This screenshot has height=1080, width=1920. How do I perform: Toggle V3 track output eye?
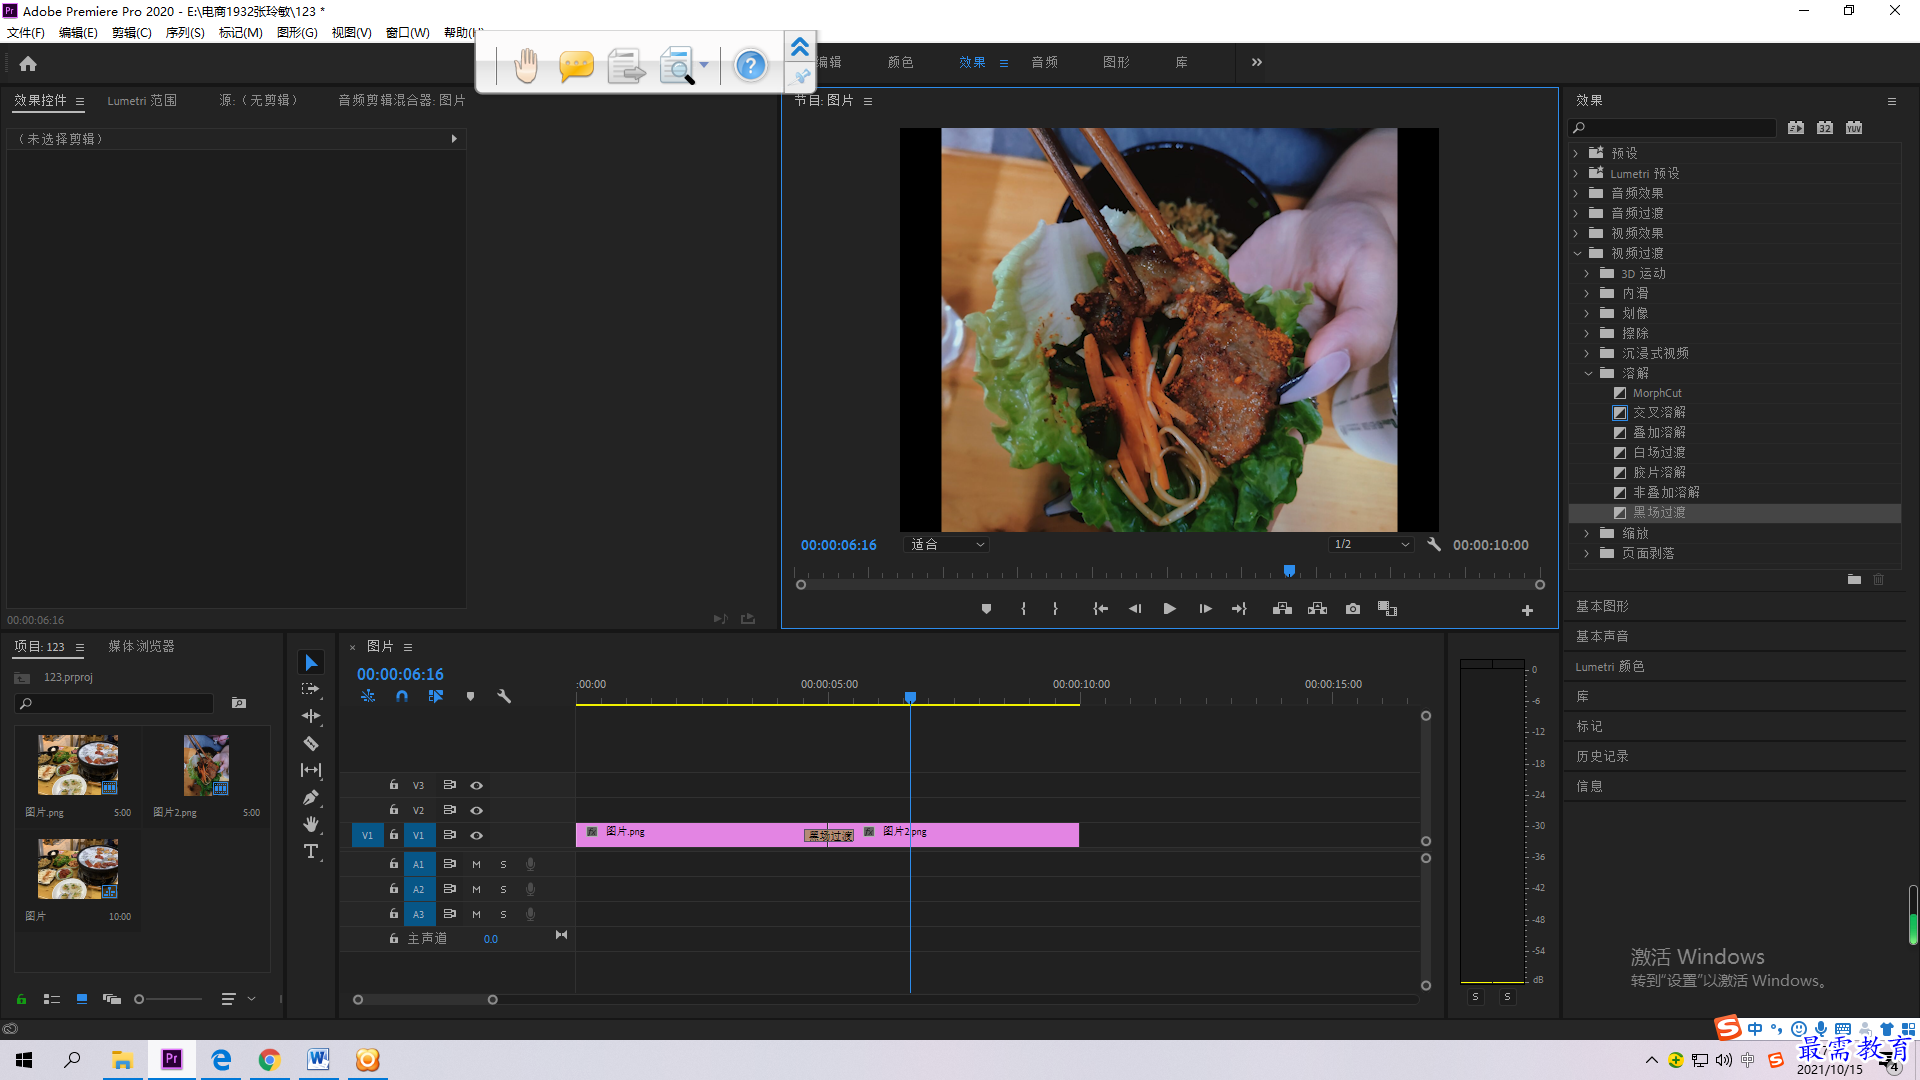pyautogui.click(x=477, y=785)
